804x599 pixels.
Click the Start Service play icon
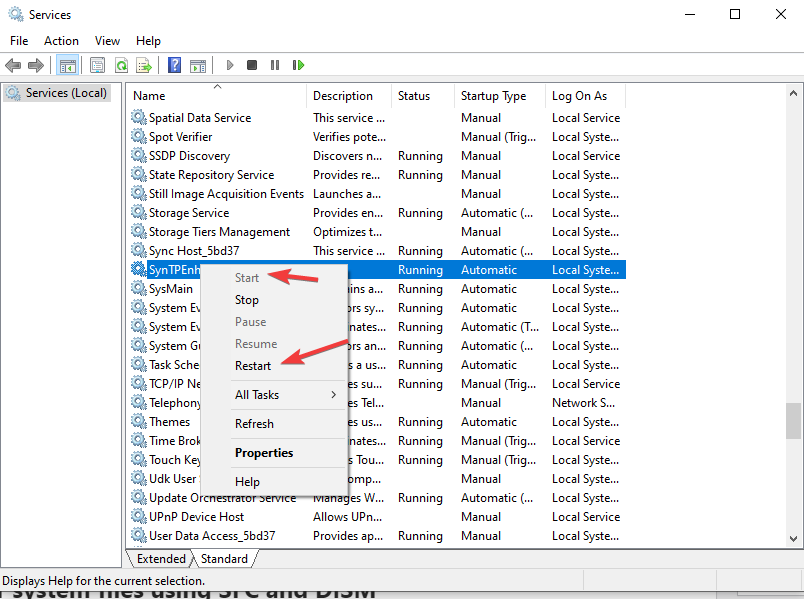230,65
